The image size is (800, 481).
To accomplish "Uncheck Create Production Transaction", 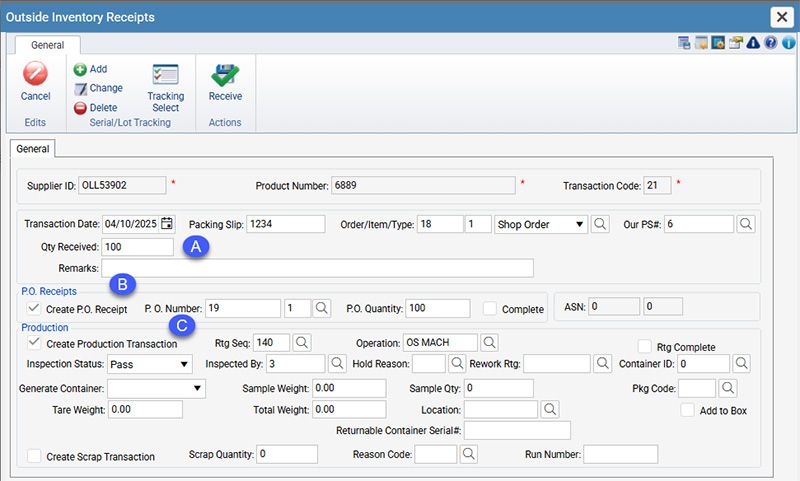I will 34,343.
